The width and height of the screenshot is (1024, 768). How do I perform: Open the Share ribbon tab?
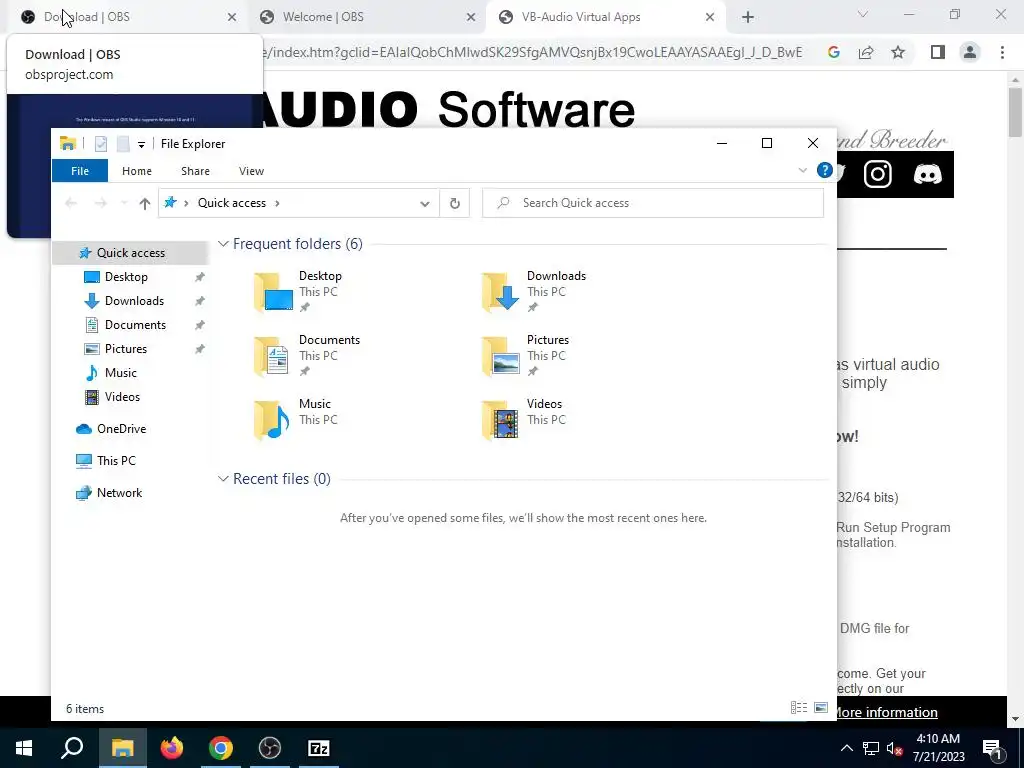click(195, 171)
